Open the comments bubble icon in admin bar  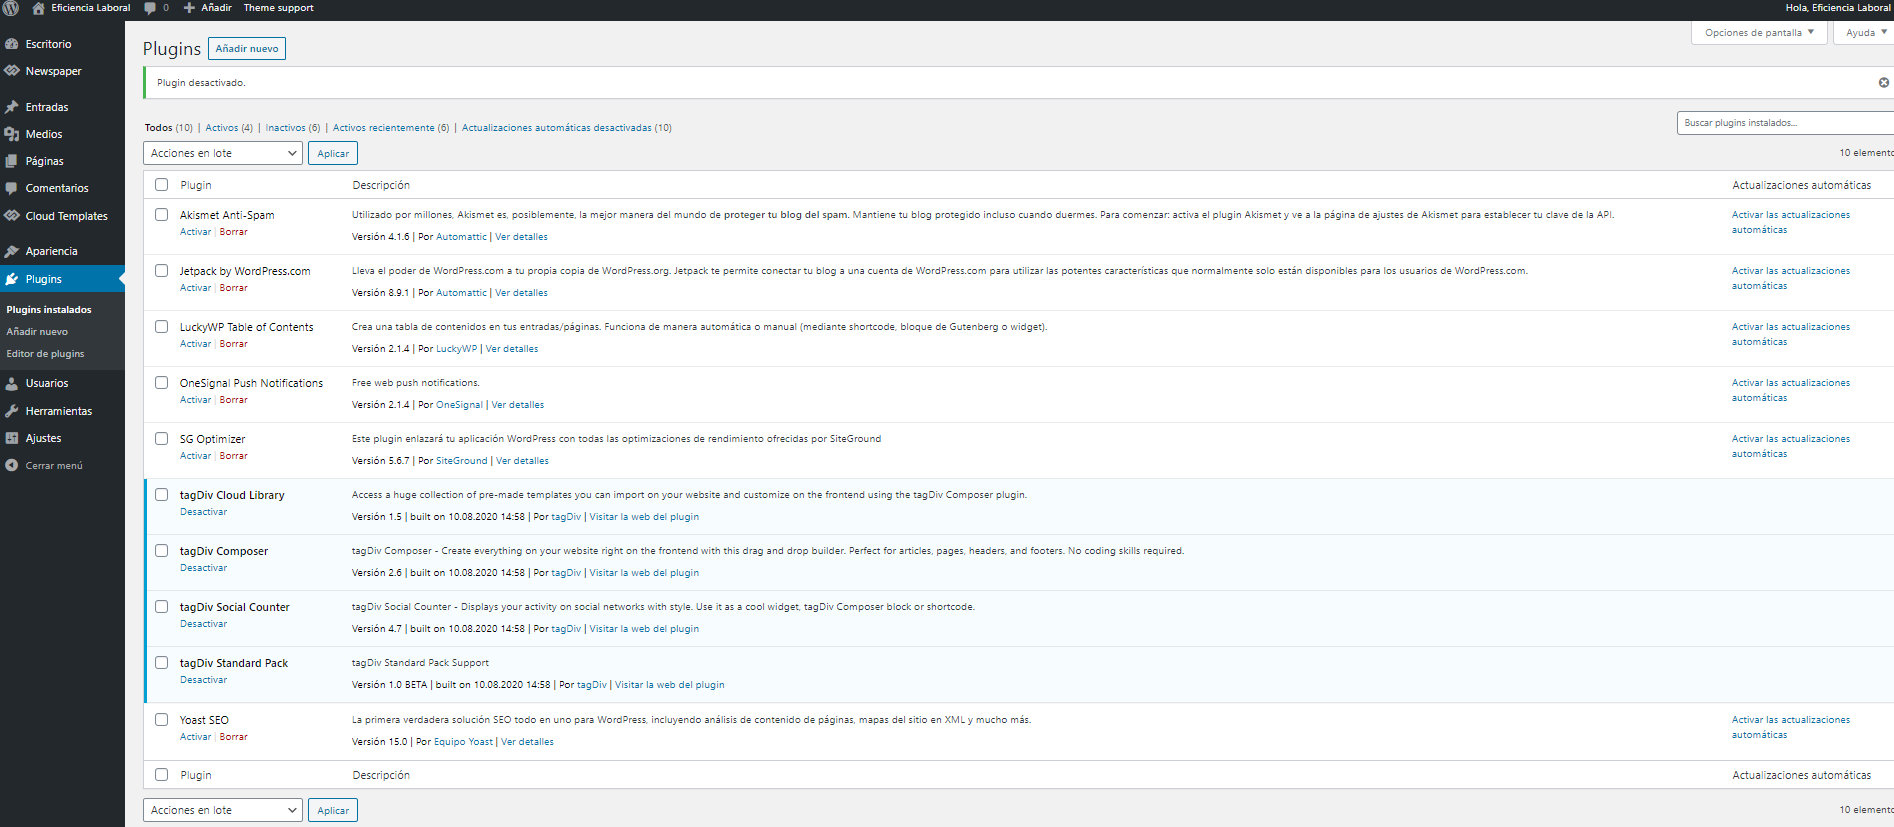150,8
